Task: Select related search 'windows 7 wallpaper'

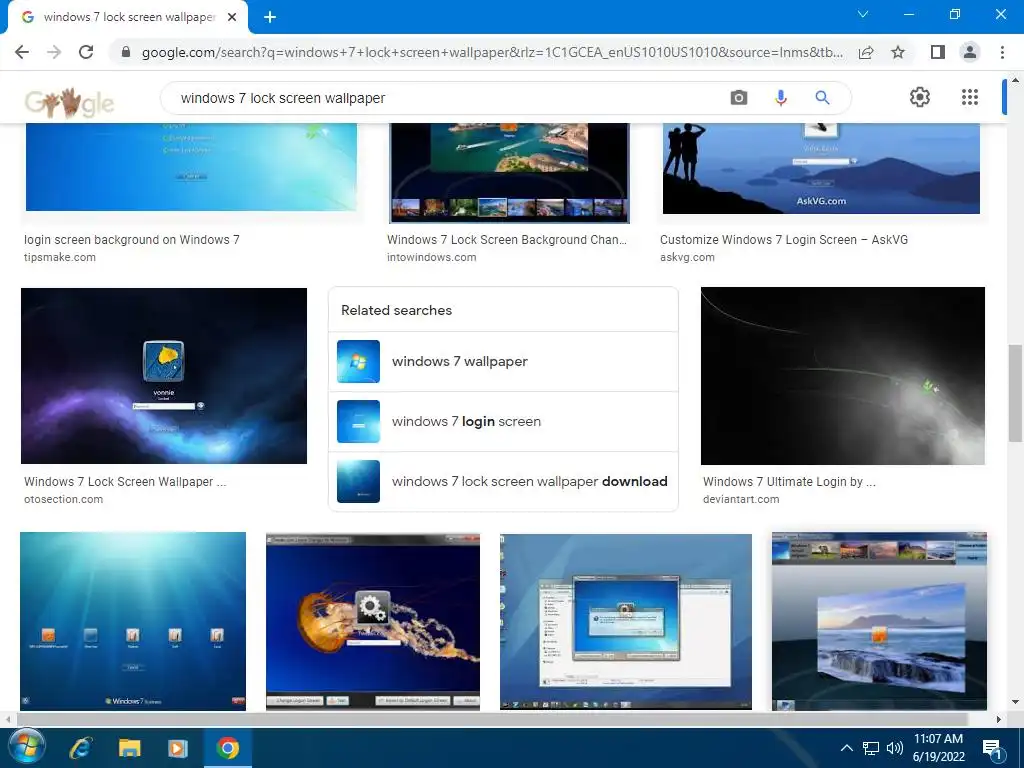Action: 503,361
